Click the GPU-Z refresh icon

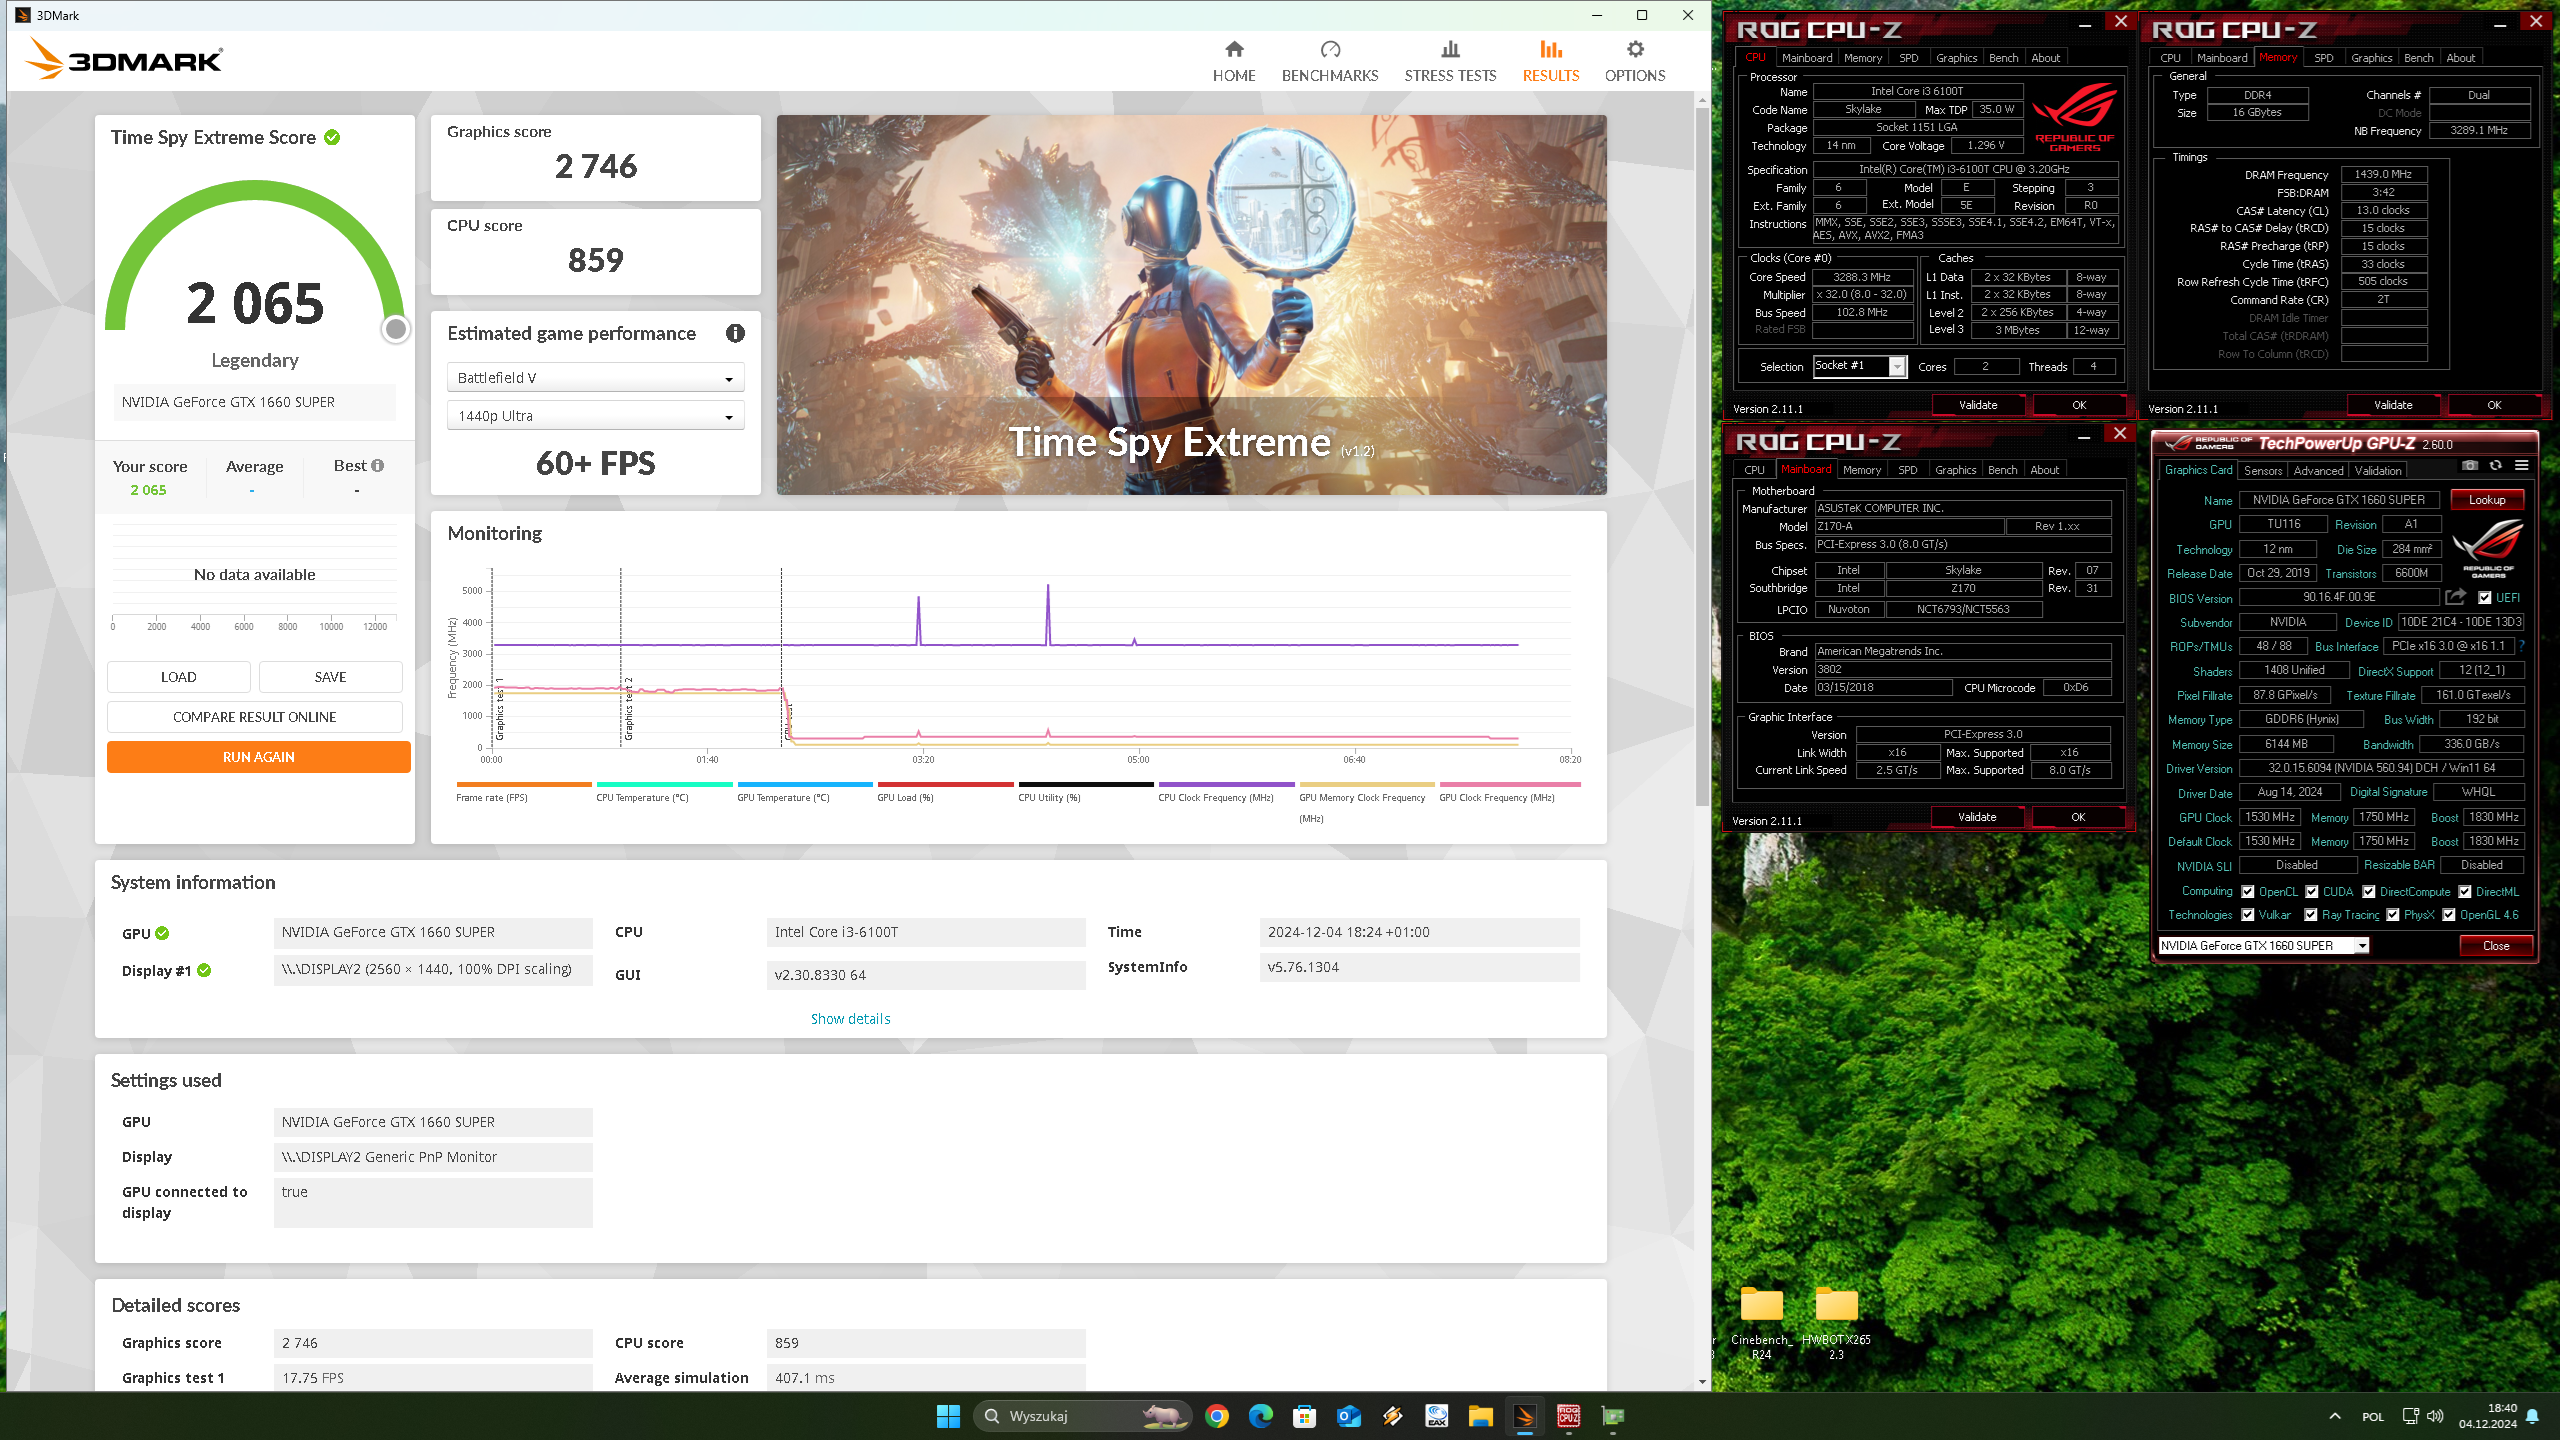(2495, 465)
